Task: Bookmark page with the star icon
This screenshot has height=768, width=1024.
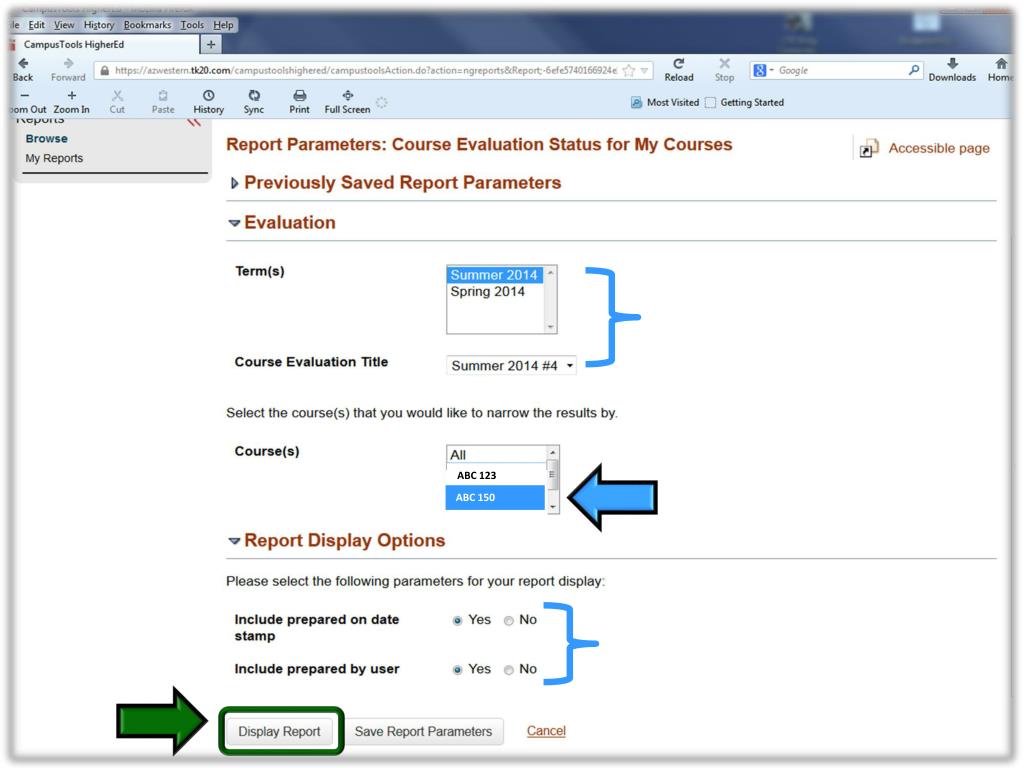Action: click(628, 71)
